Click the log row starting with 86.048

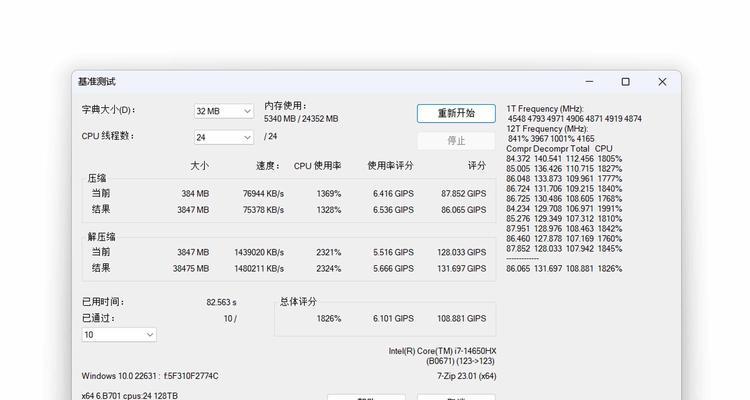(564, 179)
